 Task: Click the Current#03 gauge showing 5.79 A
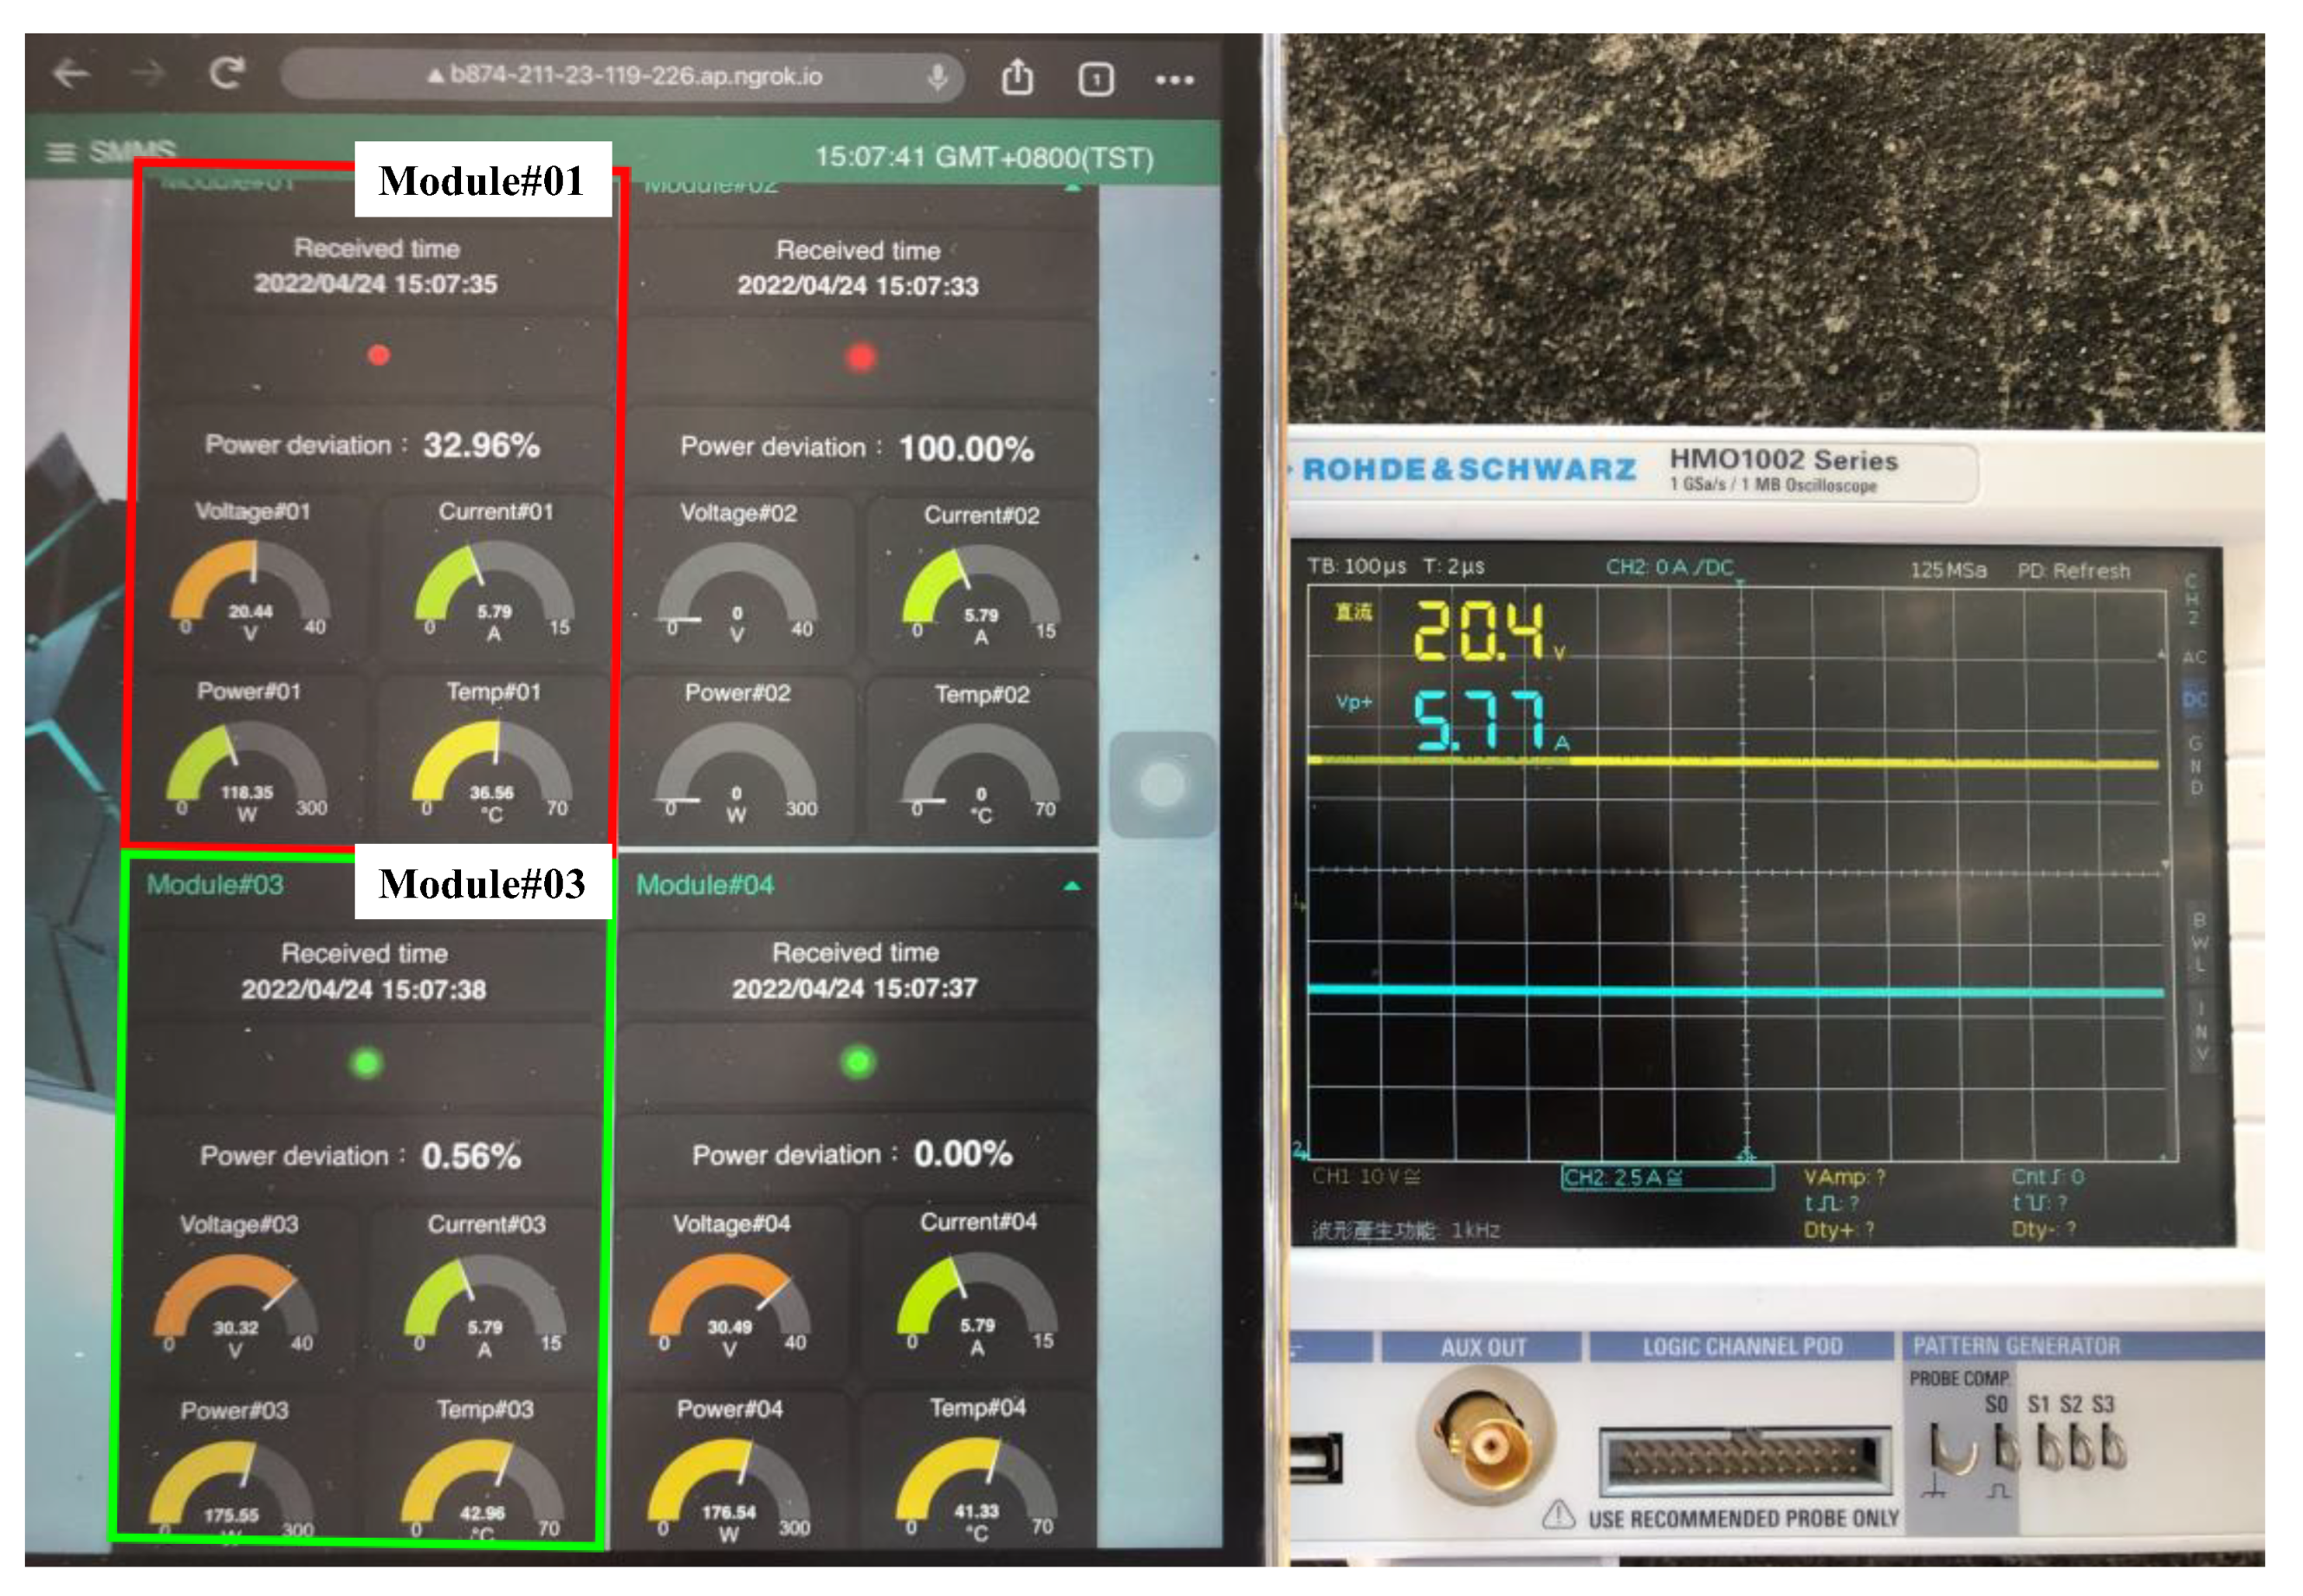coord(484,1305)
